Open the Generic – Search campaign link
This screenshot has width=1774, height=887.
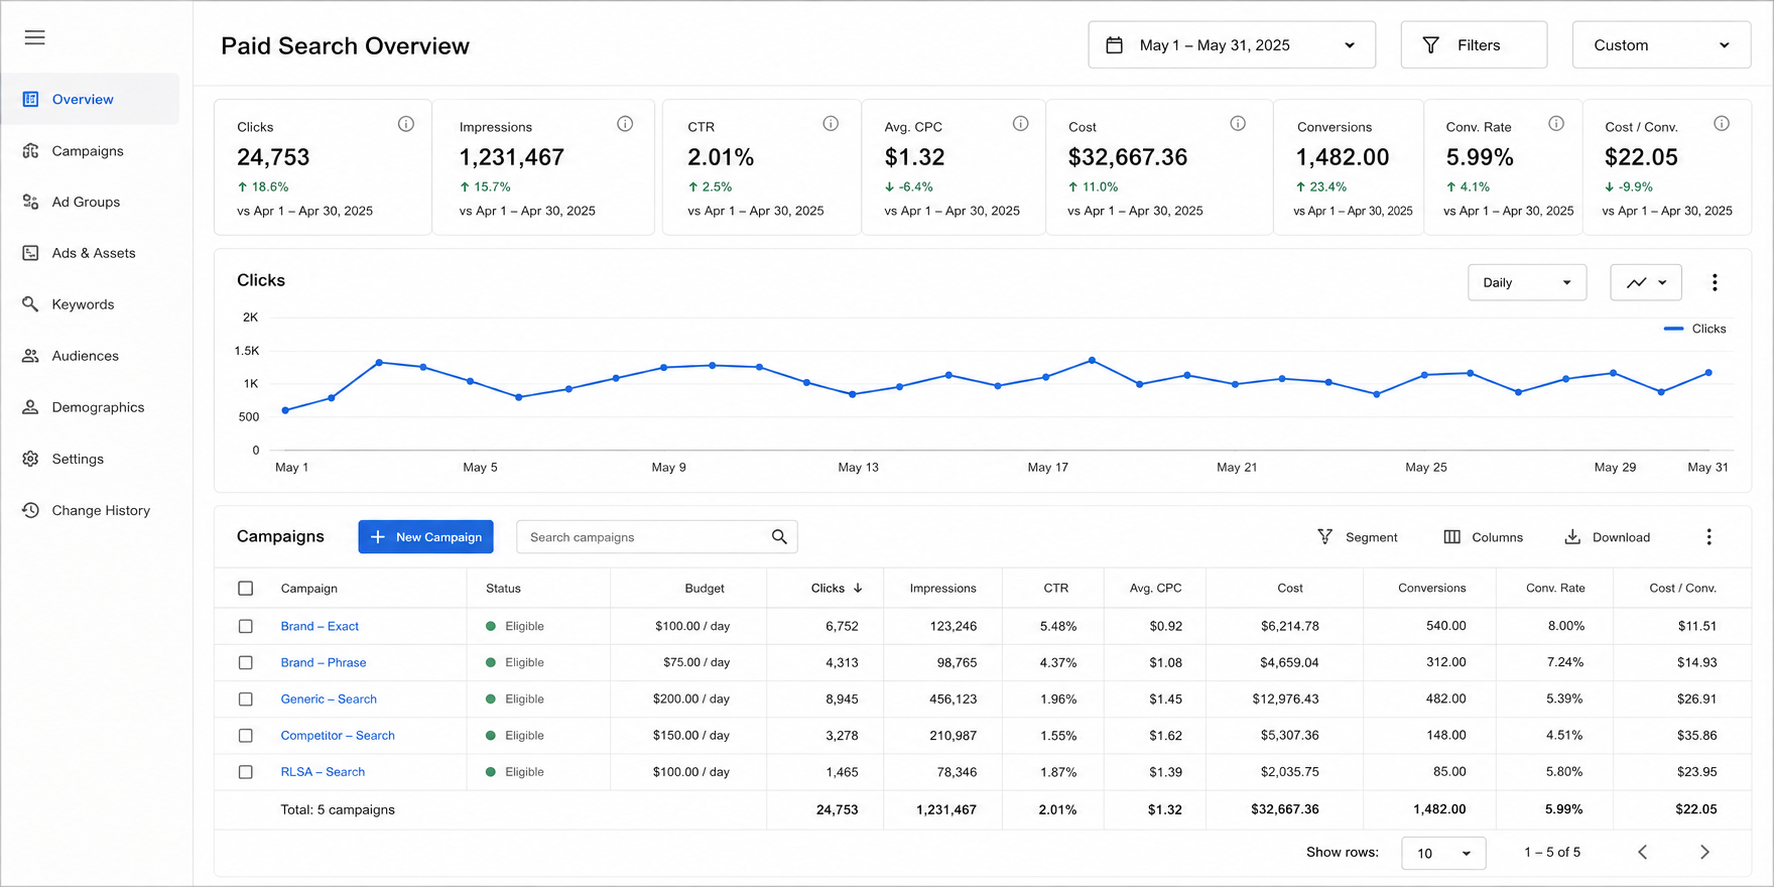click(x=328, y=699)
